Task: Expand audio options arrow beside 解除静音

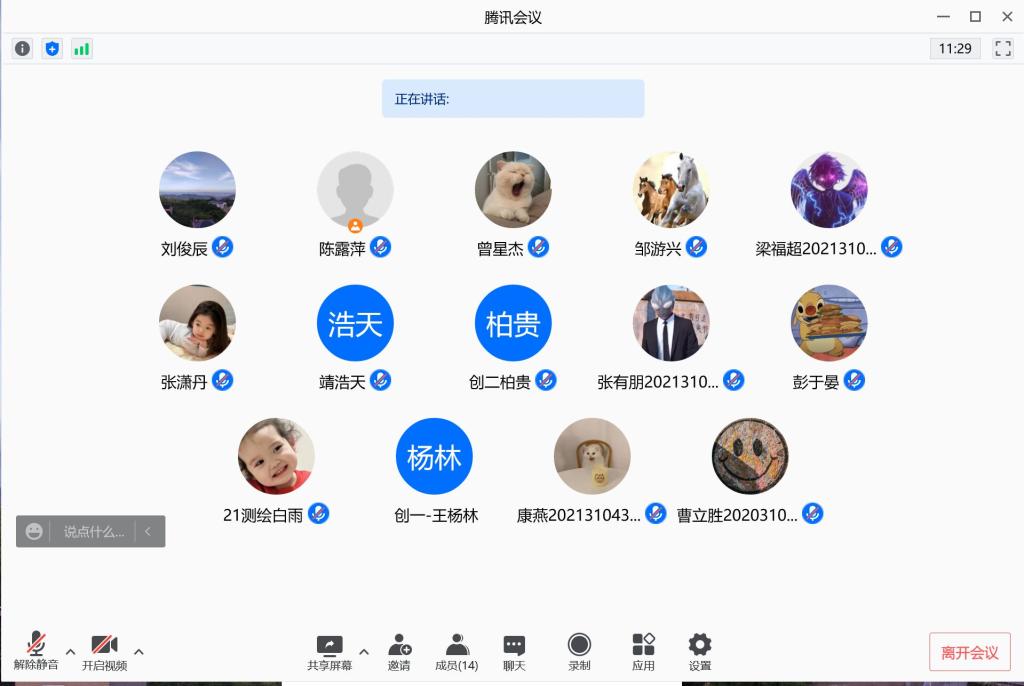Action: pos(71,651)
